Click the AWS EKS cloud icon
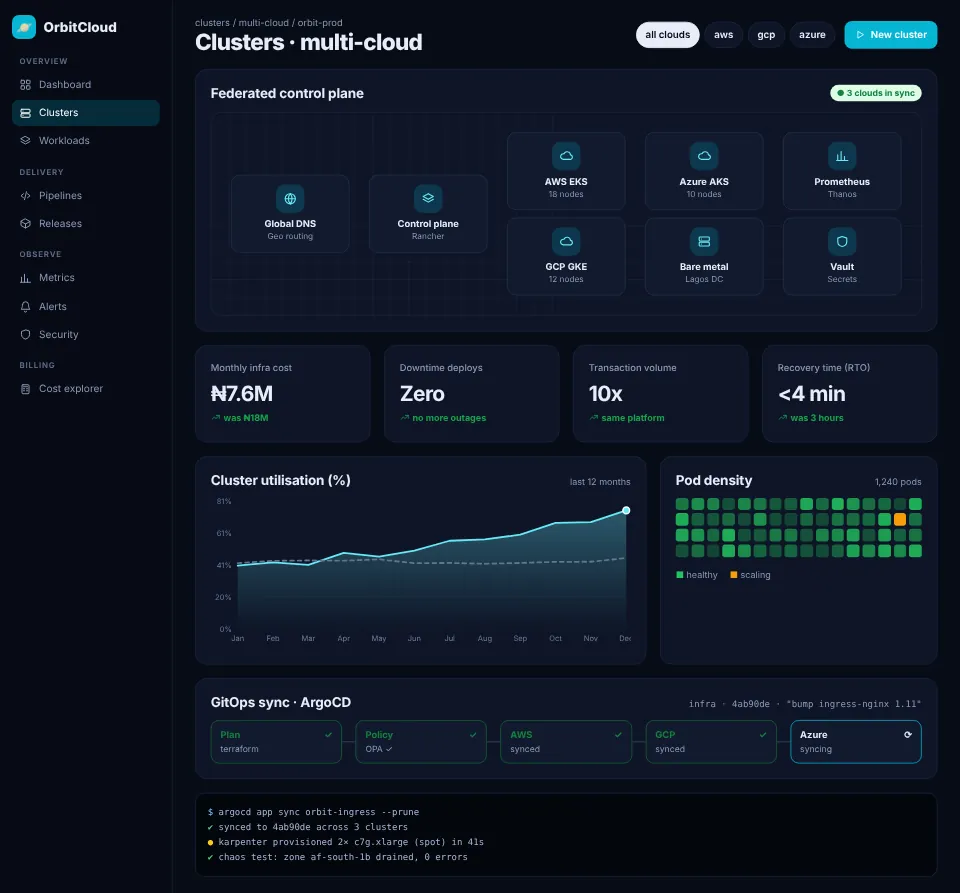 (566, 156)
